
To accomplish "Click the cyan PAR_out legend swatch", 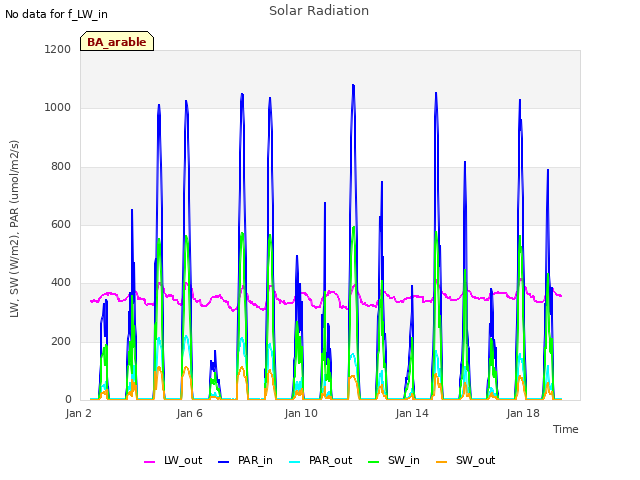I will point(294,462).
